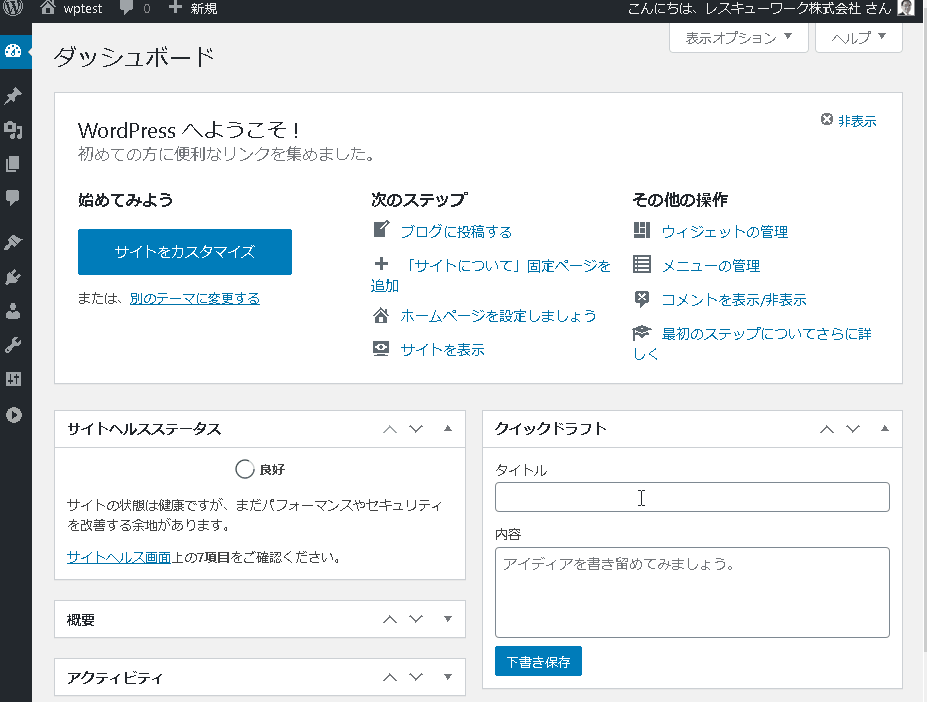Open the Plugins plug sidebar icon
The height and width of the screenshot is (702, 927).
[x=13, y=276]
